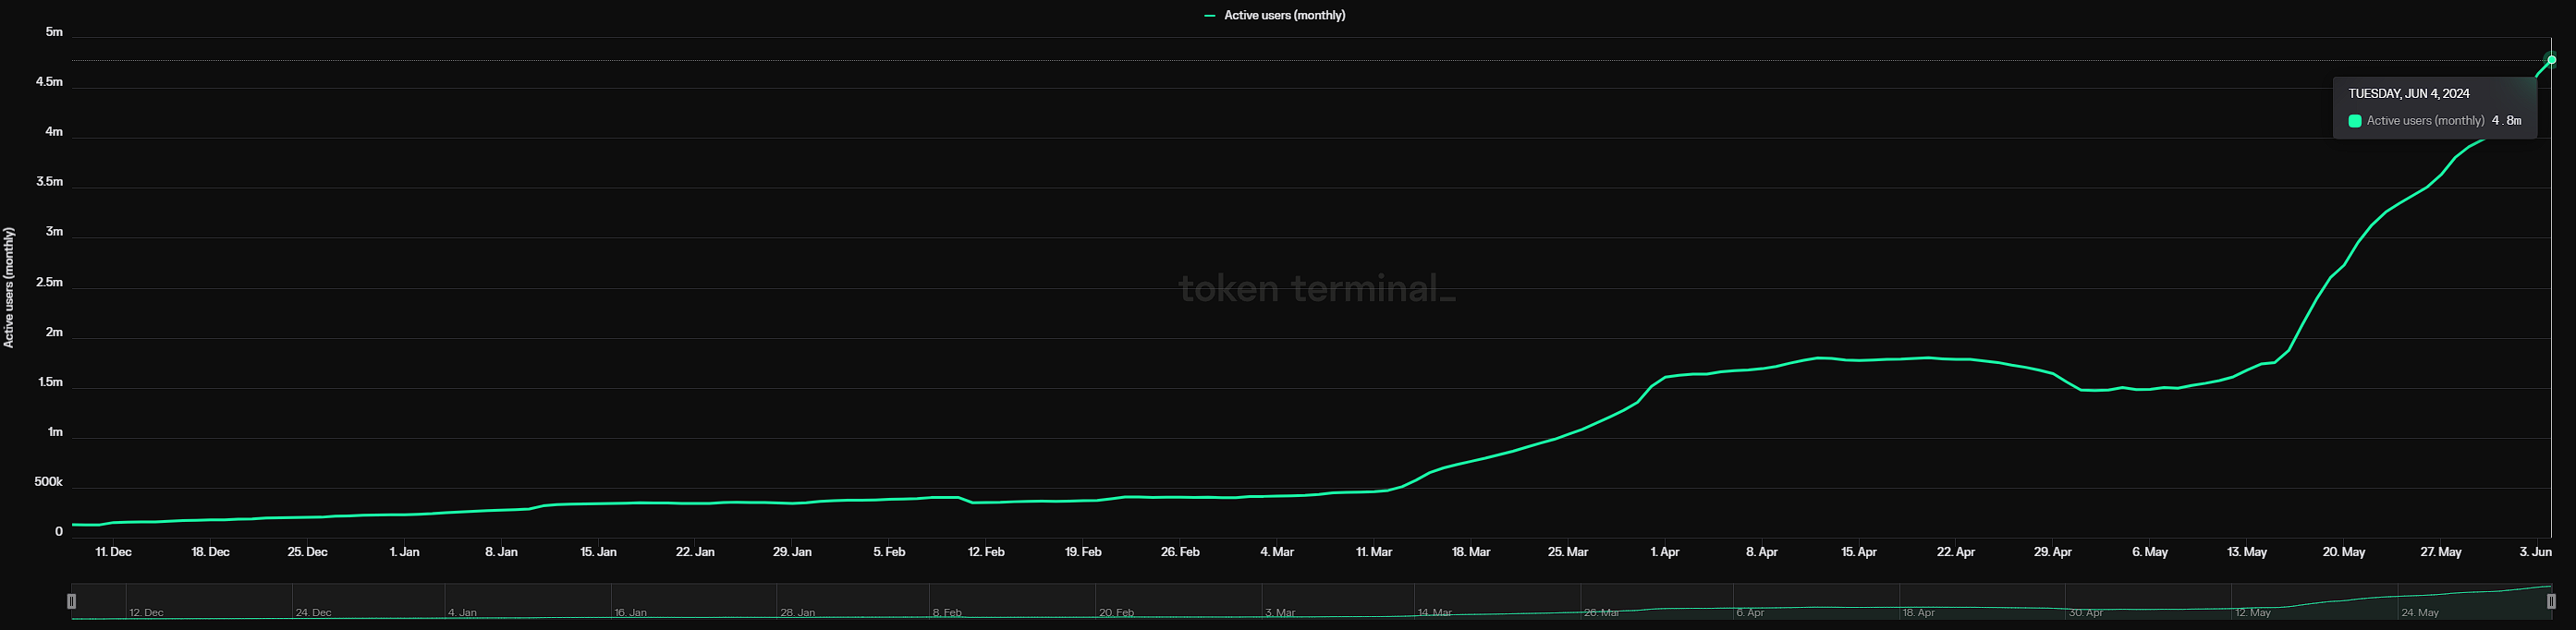Click the highlighted Jun 4 data point
This screenshot has width=2576, height=630.
(x=2551, y=60)
